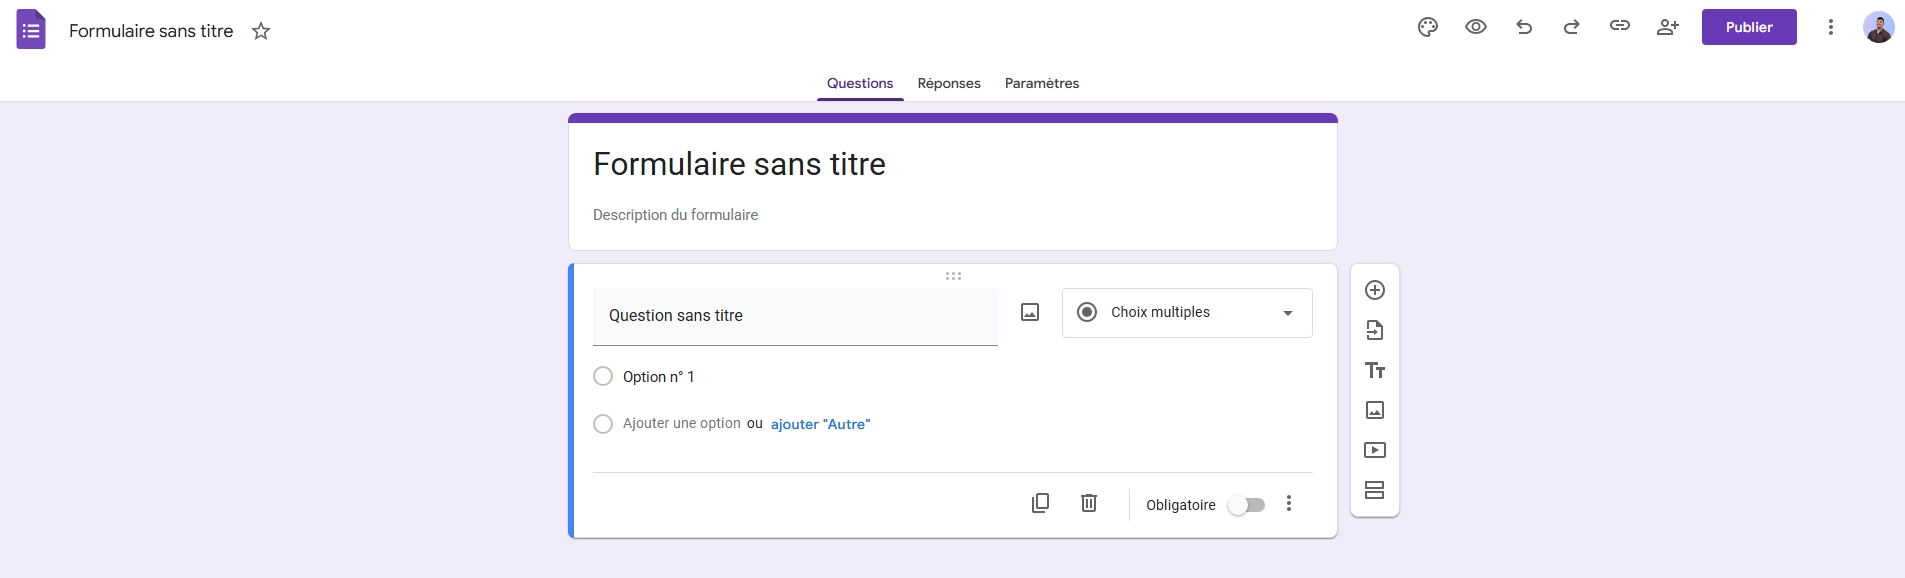Add a title and description block
The image size is (1905, 578).
[1374, 370]
